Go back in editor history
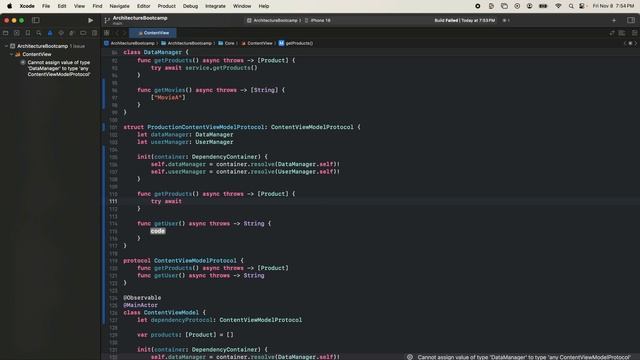The height and width of the screenshot is (360, 640). [117, 33]
